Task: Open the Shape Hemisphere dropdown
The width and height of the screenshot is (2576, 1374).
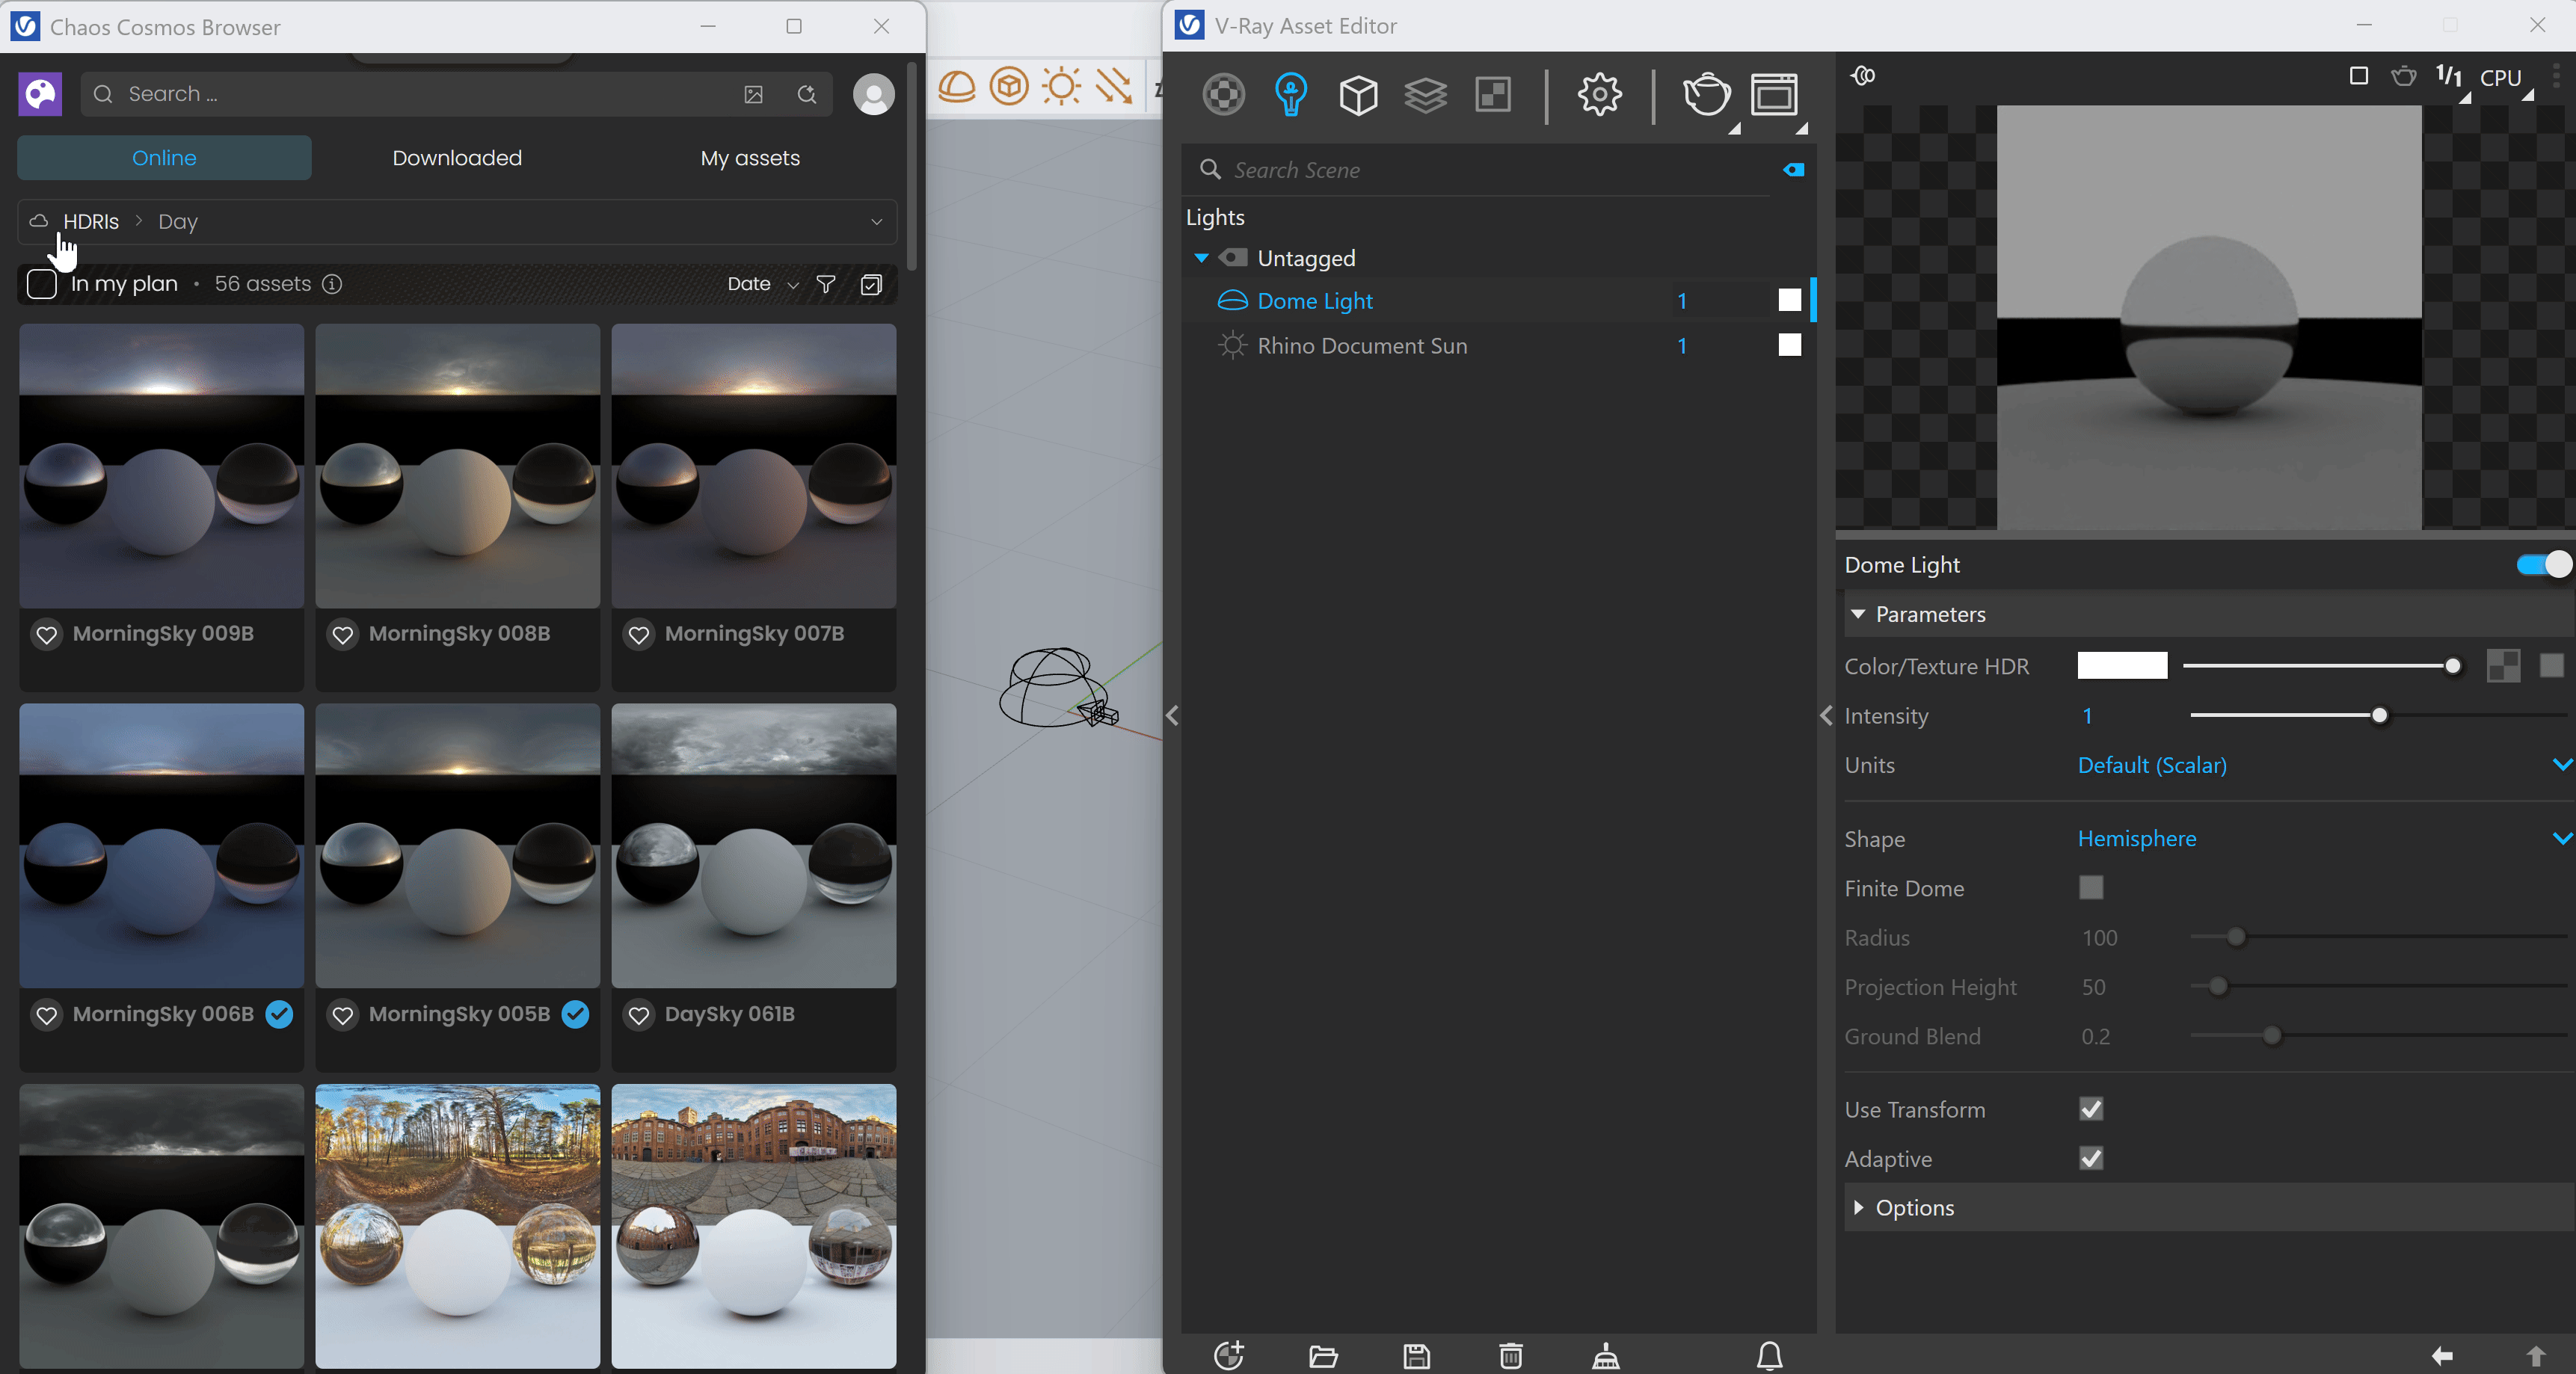Action: click(x=2325, y=838)
